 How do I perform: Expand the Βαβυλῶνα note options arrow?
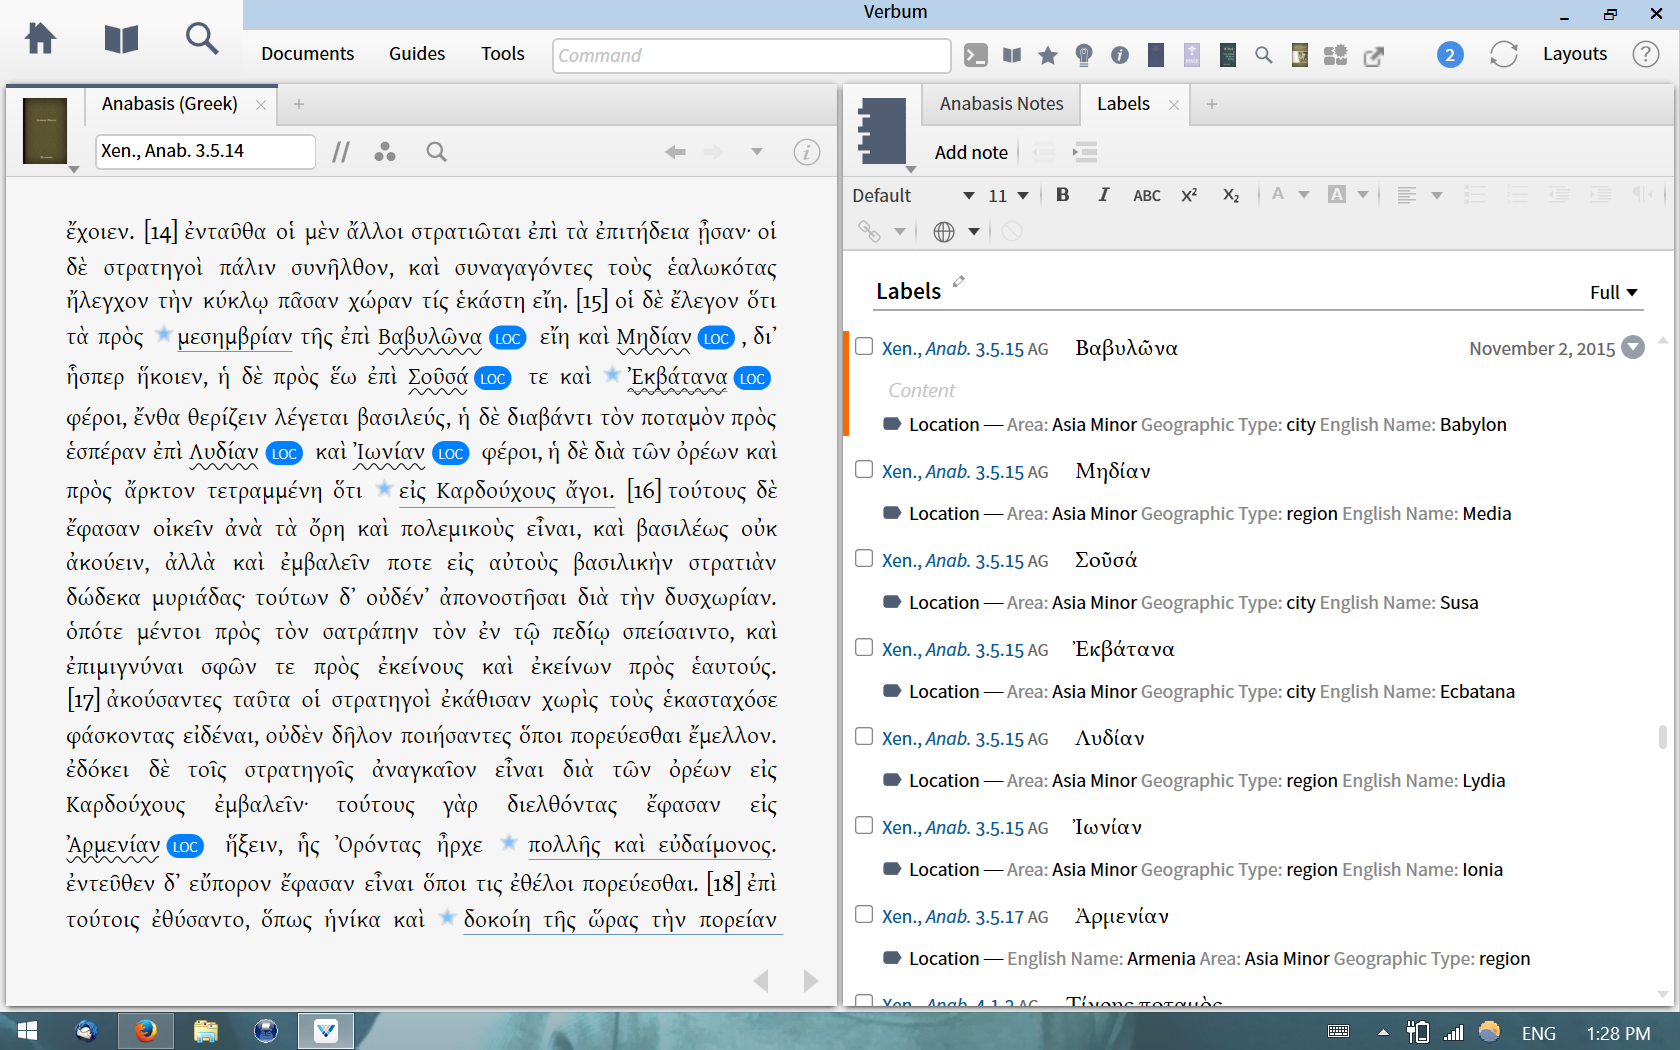[1633, 347]
